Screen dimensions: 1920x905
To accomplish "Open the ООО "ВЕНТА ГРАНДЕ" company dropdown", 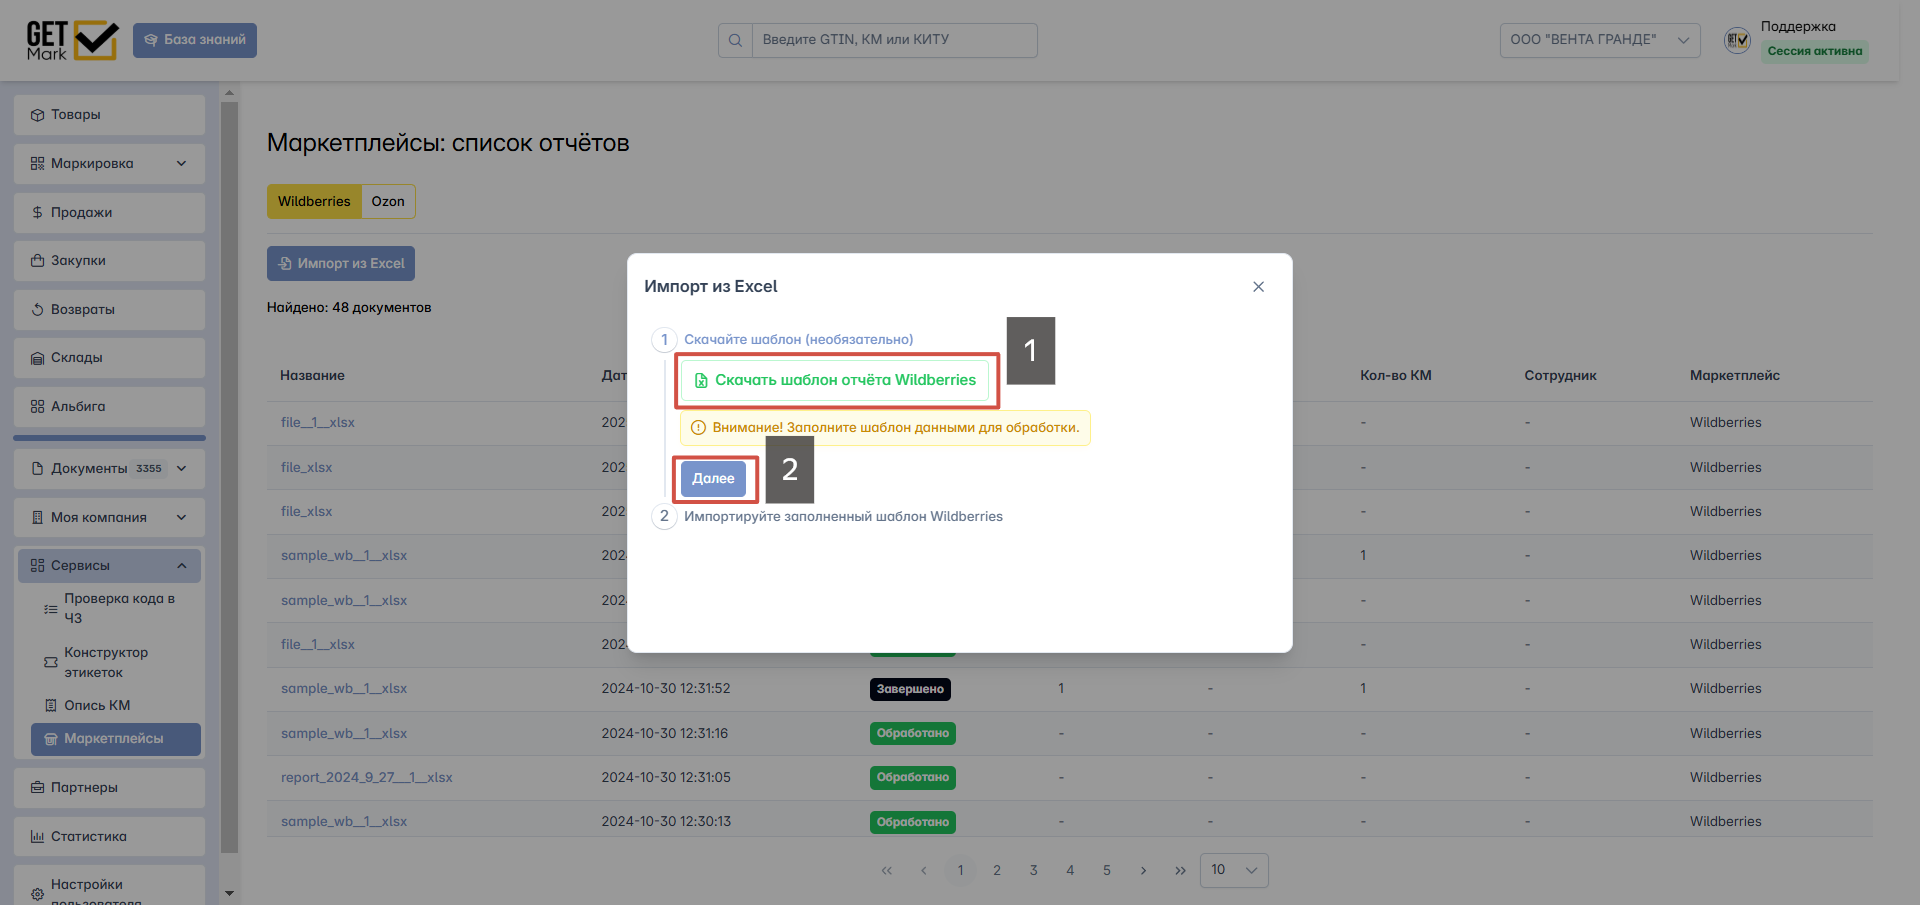I will coord(1600,40).
